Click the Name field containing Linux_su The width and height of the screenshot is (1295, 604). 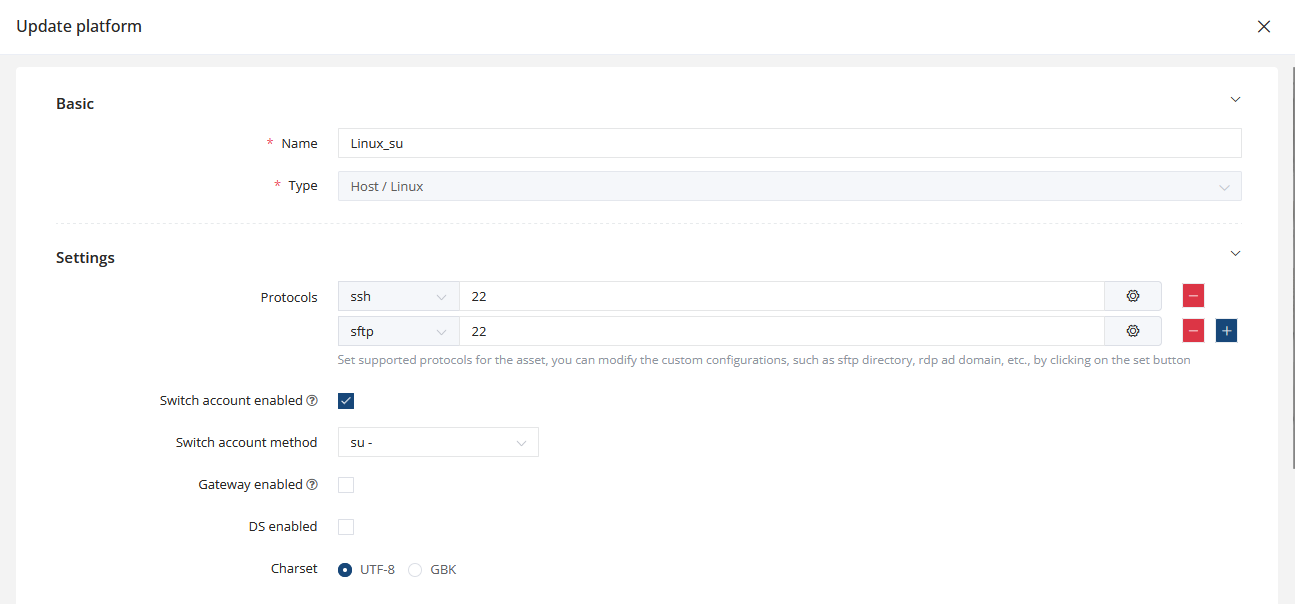tap(789, 143)
